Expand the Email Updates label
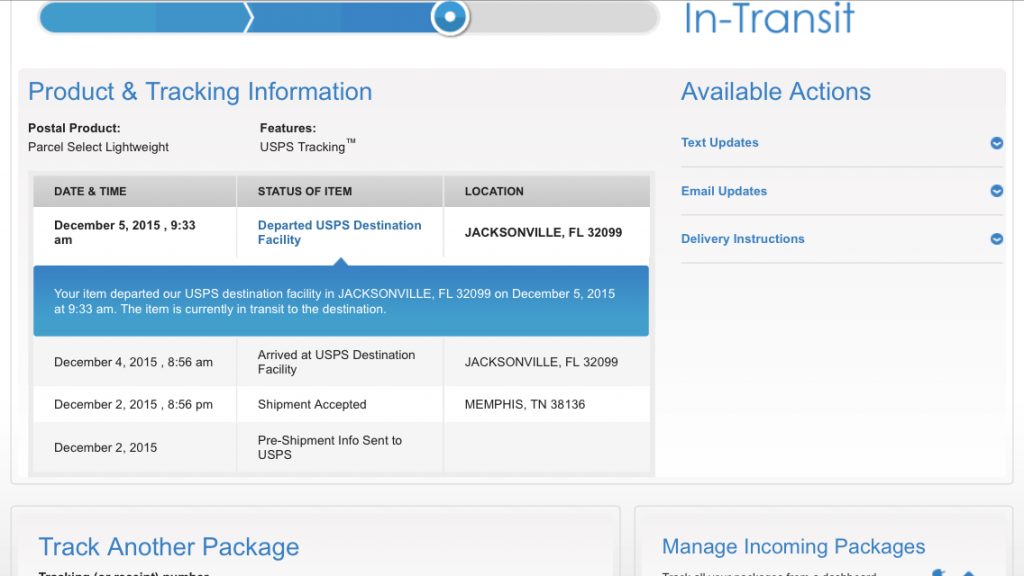Image resolution: width=1024 pixels, height=576 pixels. [723, 191]
